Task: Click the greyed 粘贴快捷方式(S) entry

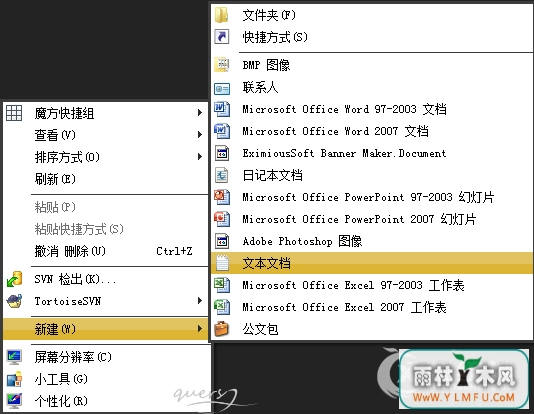Action: pyautogui.click(x=106, y=229)
